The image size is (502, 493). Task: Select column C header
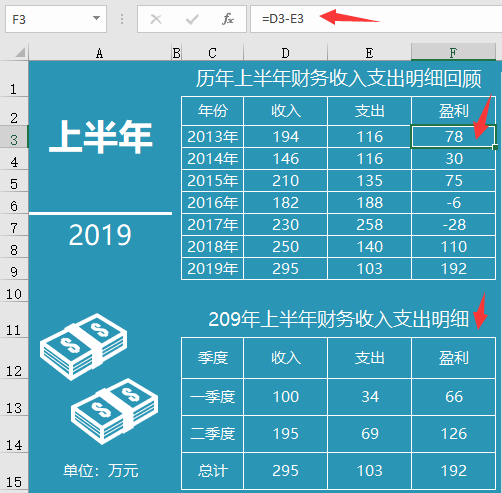(x=213, y=53)
